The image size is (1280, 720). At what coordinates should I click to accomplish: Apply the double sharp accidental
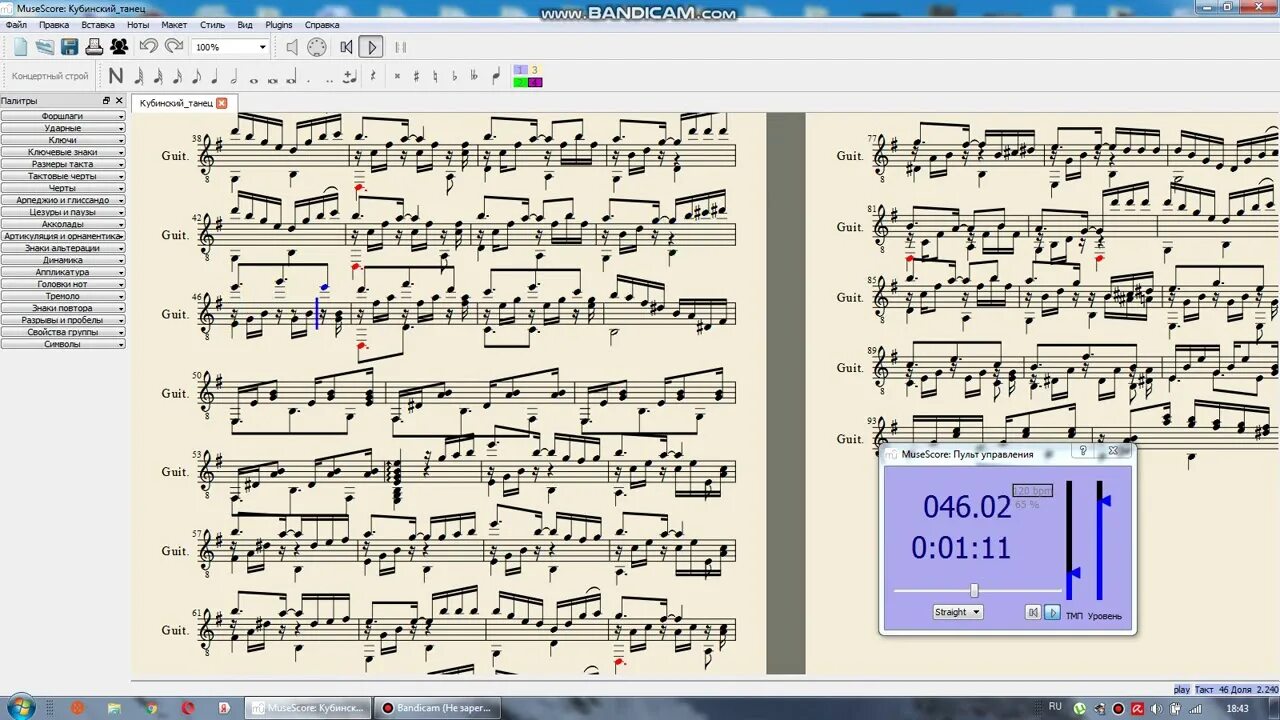397,76
